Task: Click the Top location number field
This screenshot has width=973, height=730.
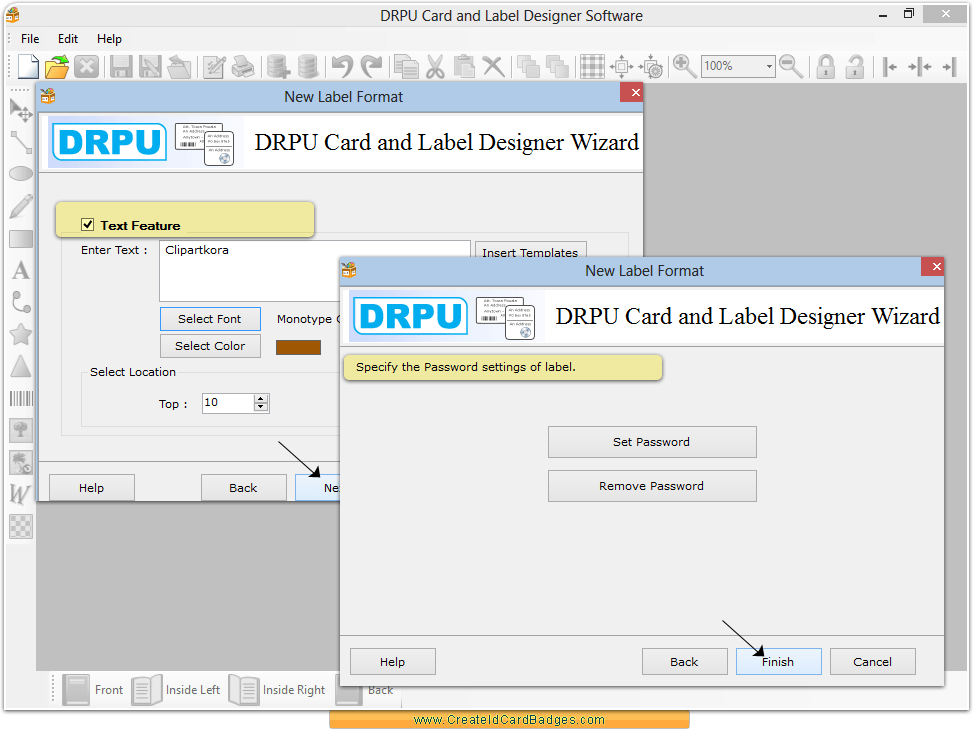Action: [228, 403]
